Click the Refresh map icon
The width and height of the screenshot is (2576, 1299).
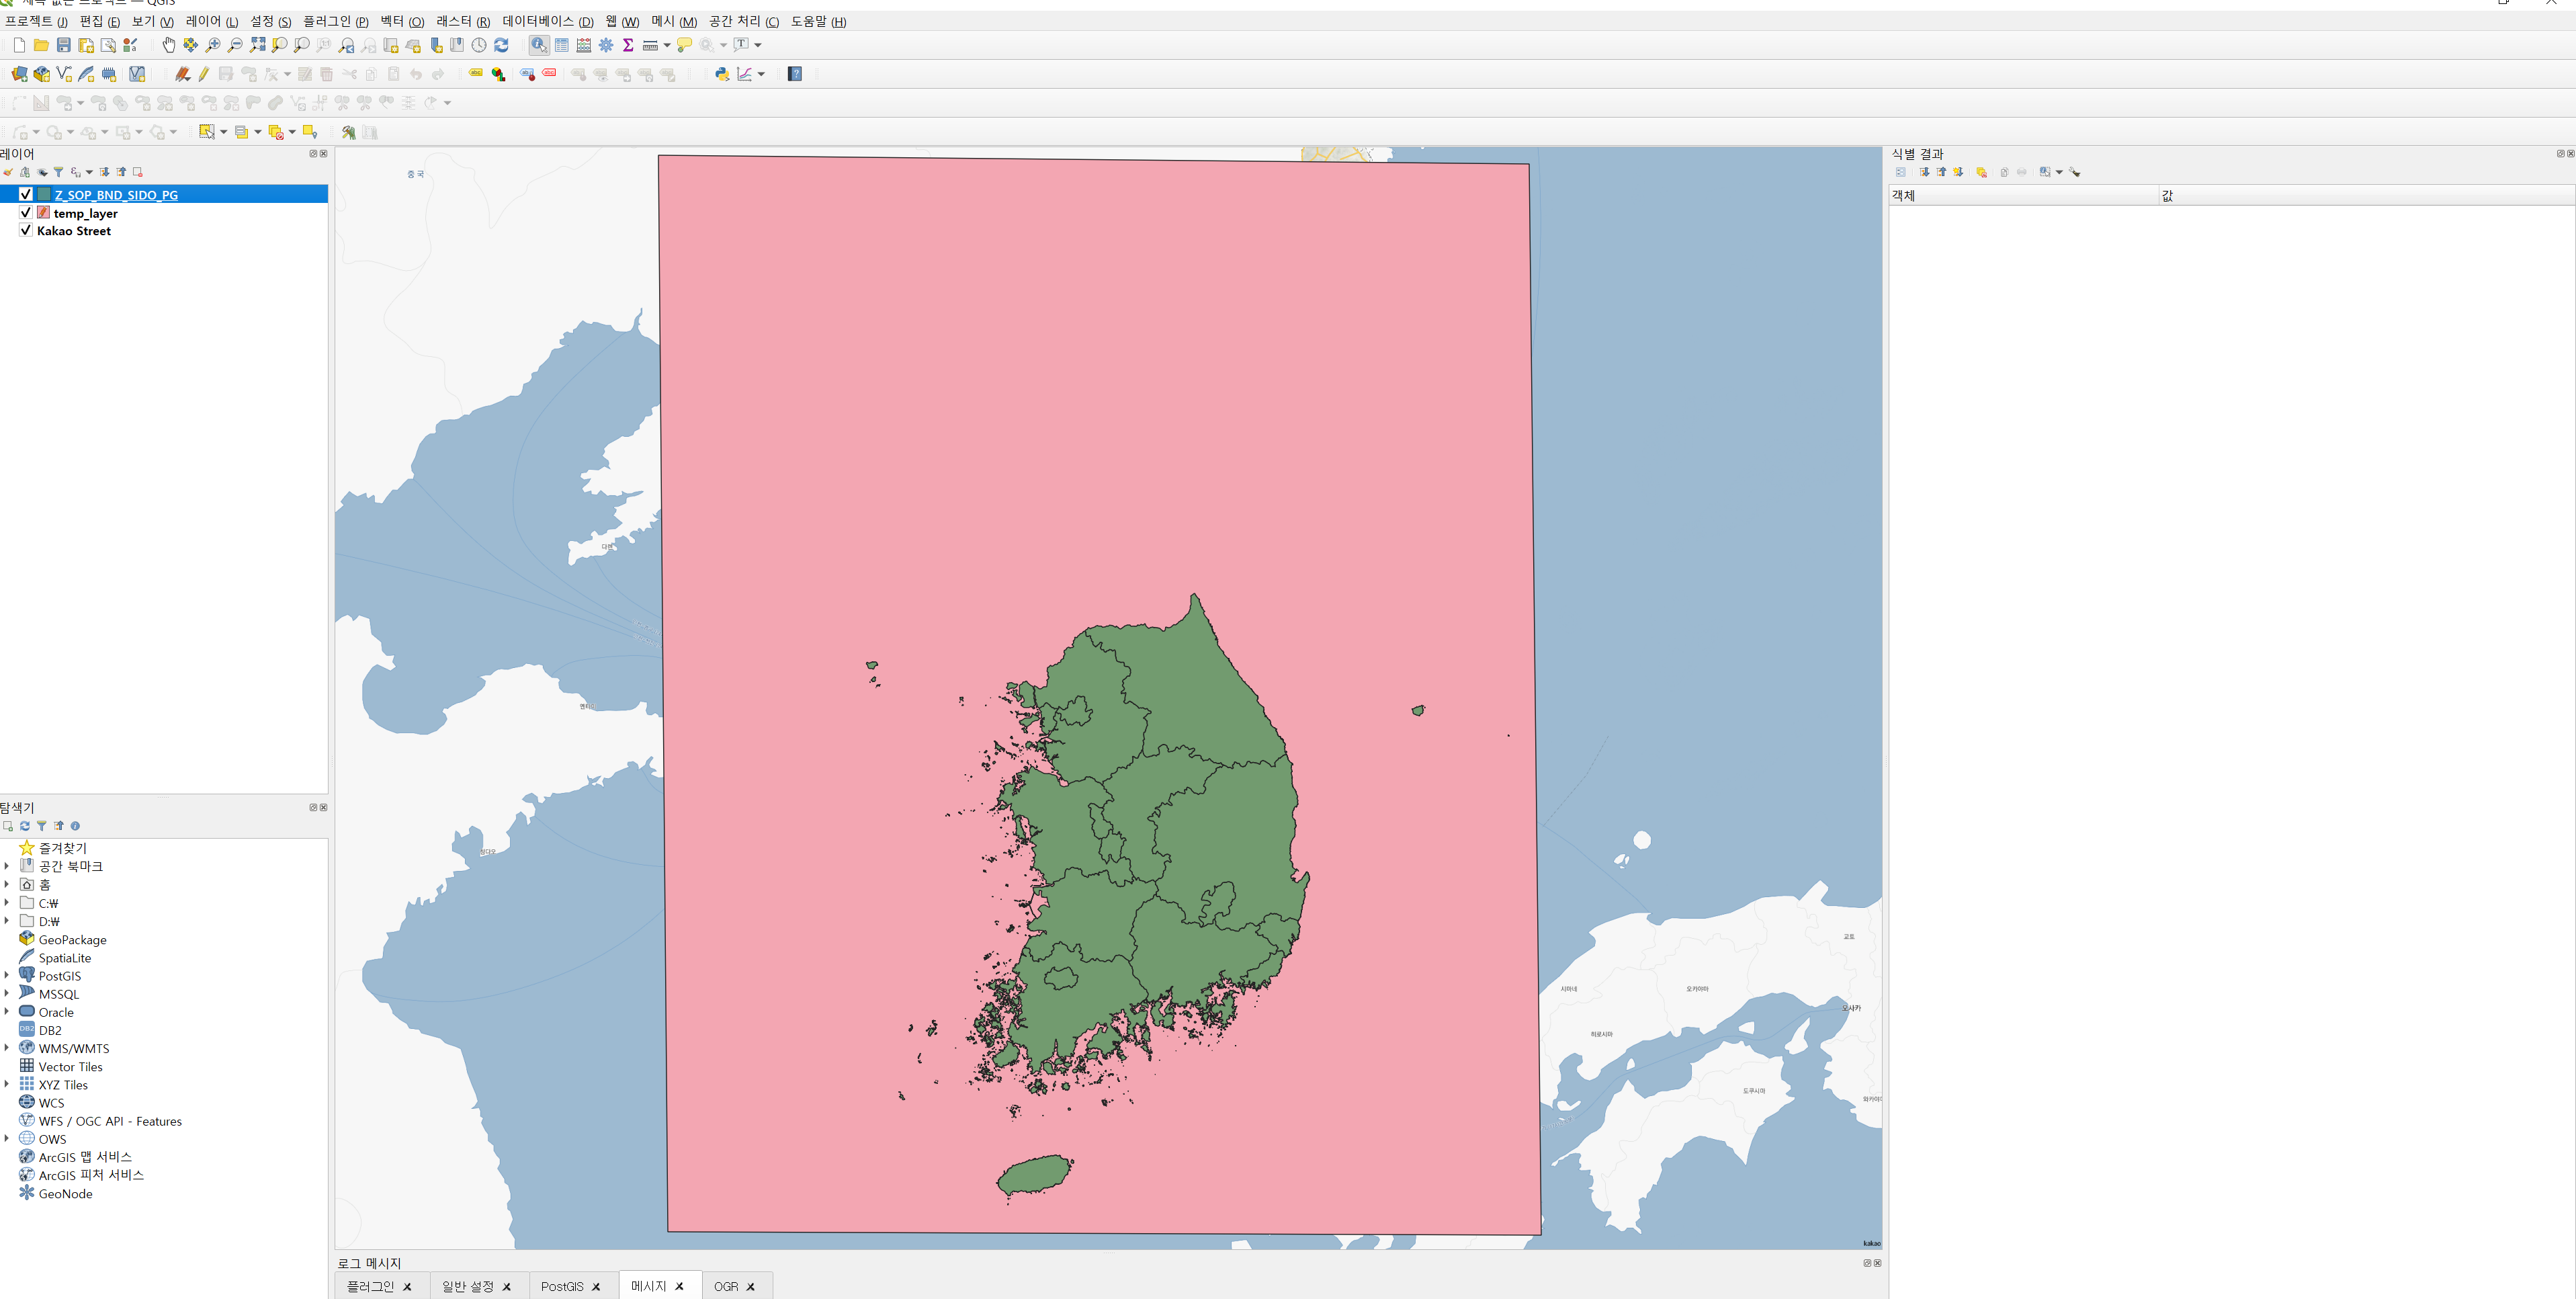(502, 45)
